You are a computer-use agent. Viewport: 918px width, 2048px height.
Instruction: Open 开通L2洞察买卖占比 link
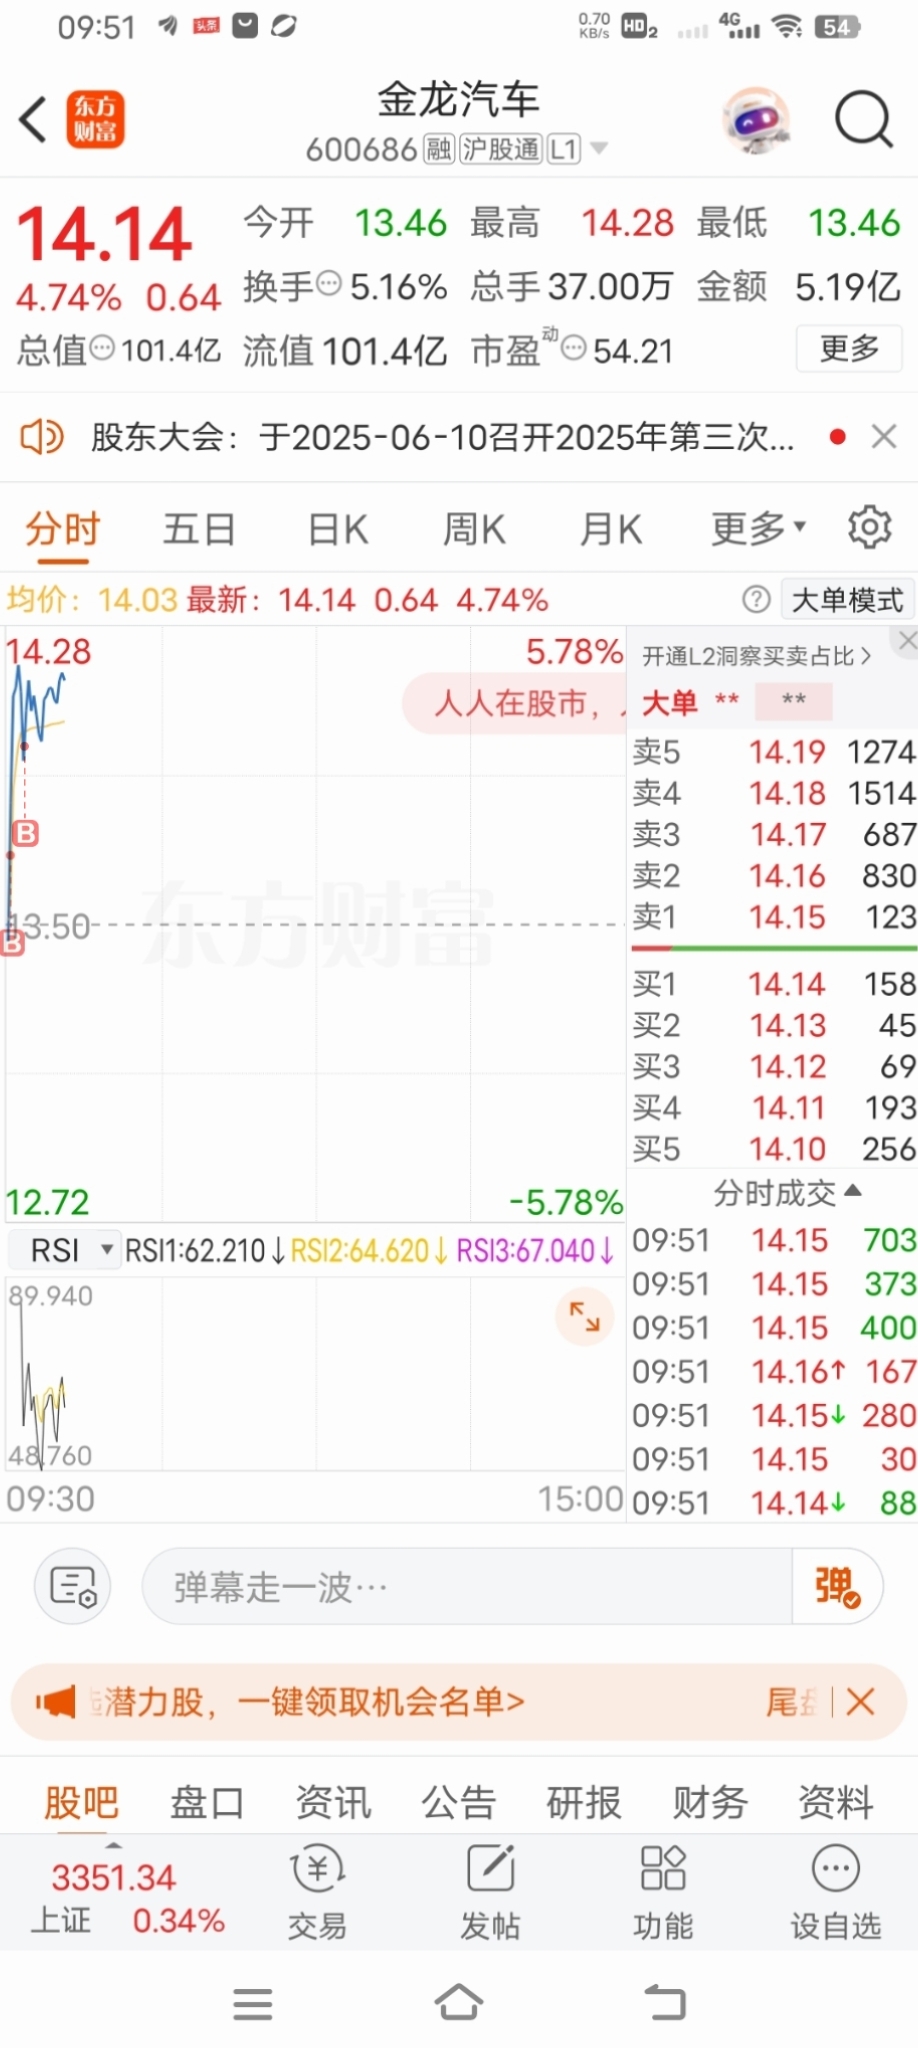757,656
